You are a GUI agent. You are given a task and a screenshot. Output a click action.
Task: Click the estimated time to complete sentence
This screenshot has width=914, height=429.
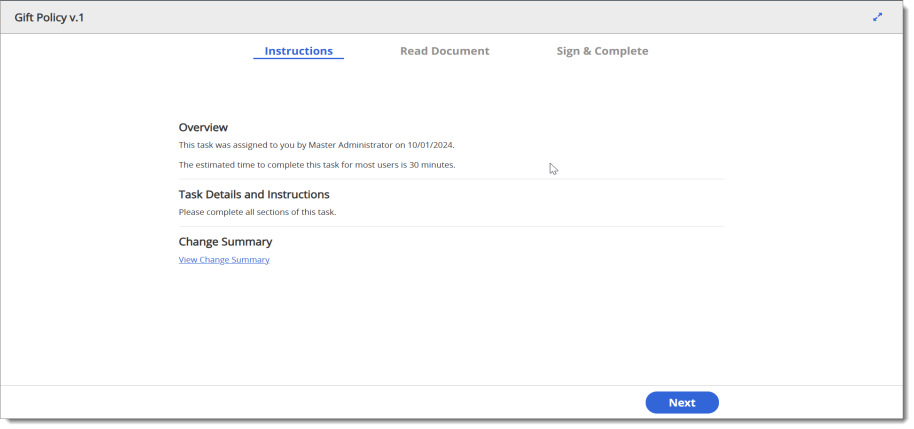coord(317,165)
